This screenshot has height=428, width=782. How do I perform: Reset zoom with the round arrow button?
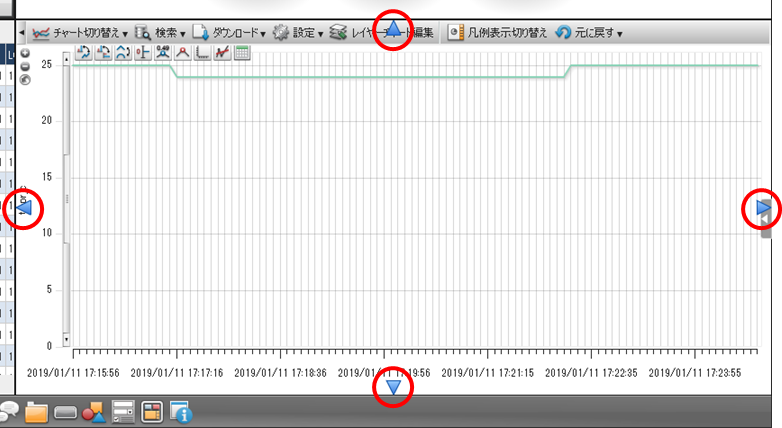click(25, 80)
